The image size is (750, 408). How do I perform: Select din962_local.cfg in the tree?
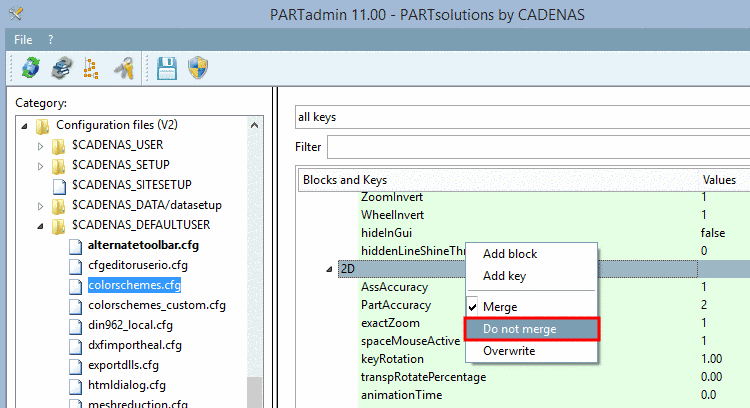[x=130, y=326]
